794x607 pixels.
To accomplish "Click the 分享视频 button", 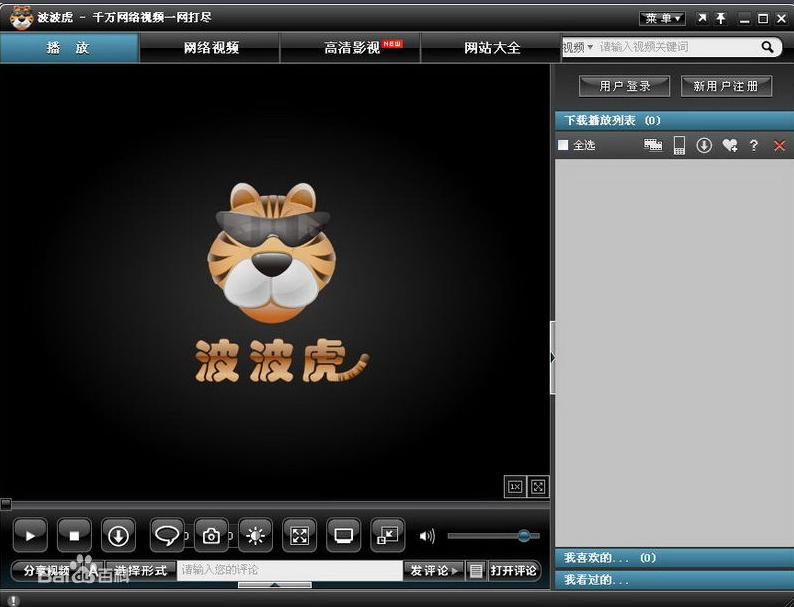I will pyautogui.click(x=47, y=571).
